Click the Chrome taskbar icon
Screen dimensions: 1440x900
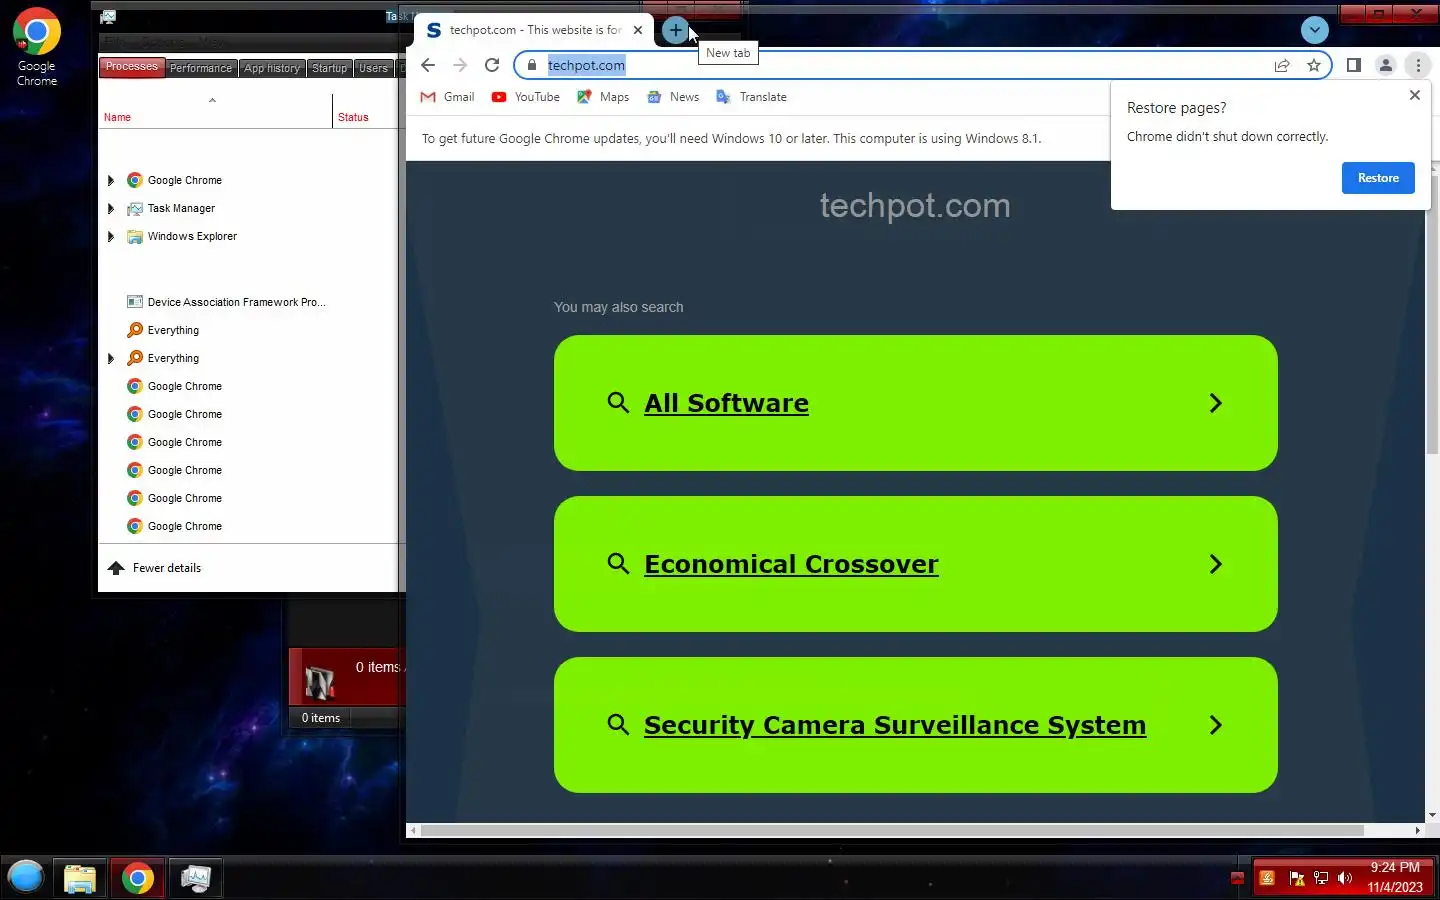click(x=138, y=878)
